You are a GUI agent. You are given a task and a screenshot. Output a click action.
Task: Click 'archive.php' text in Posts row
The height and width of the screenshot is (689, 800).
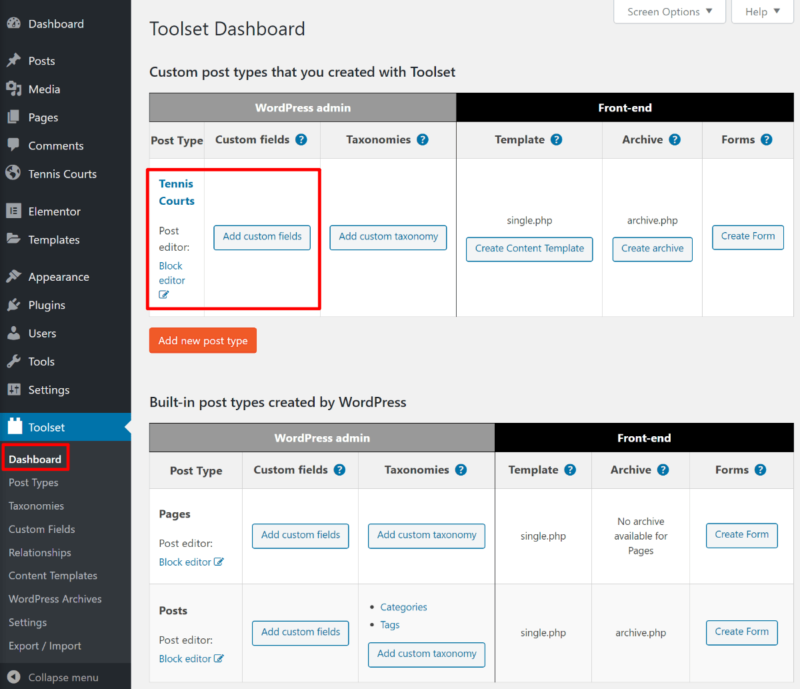click(640, 633)
